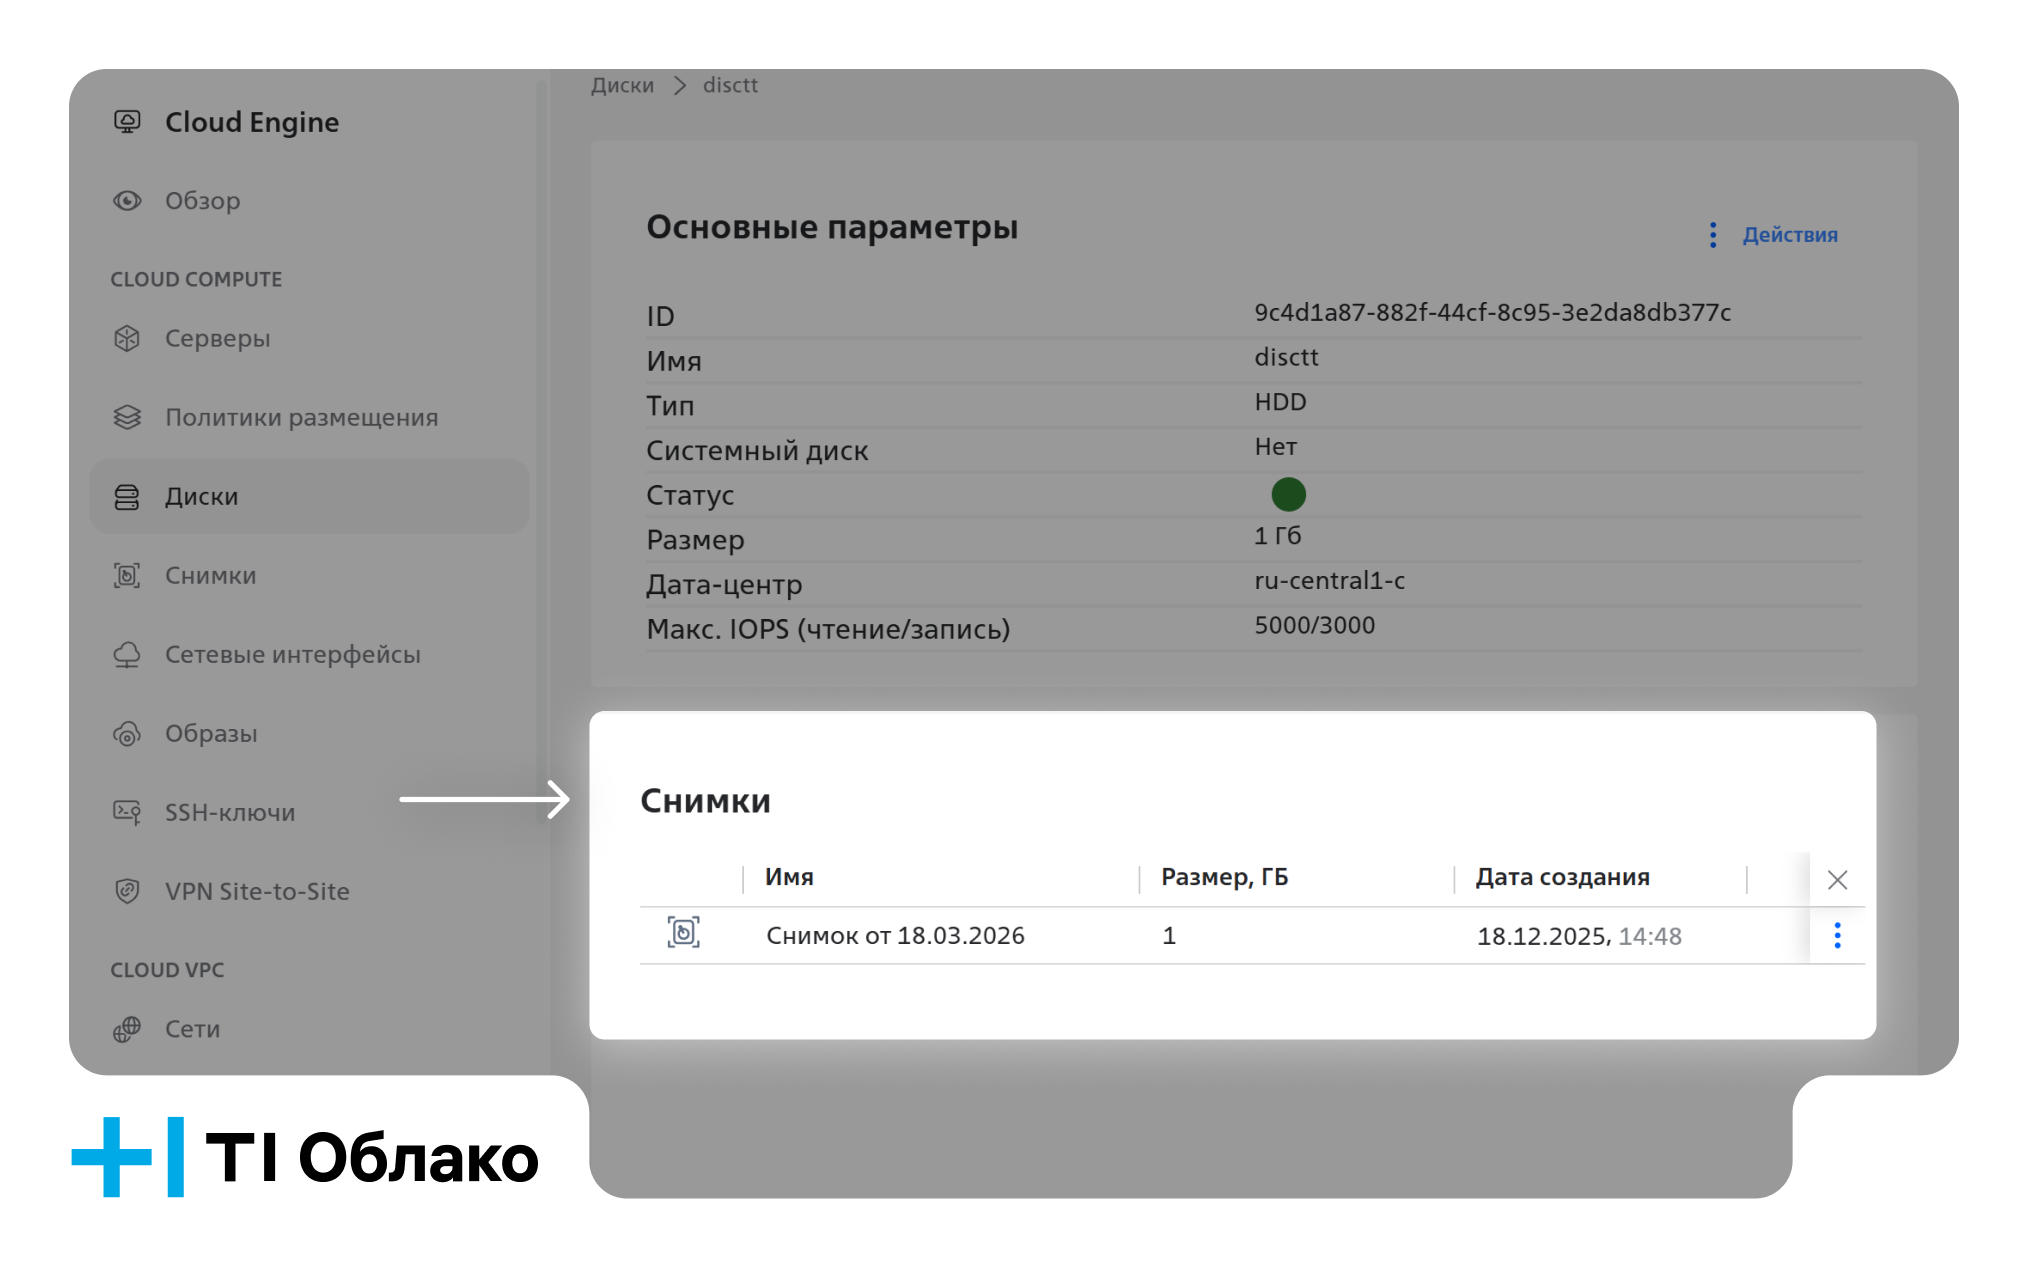Click the snapshot Снимок от 18.03.2026 name
The height and width of the screenshot is (1268, 2028).
895,936
